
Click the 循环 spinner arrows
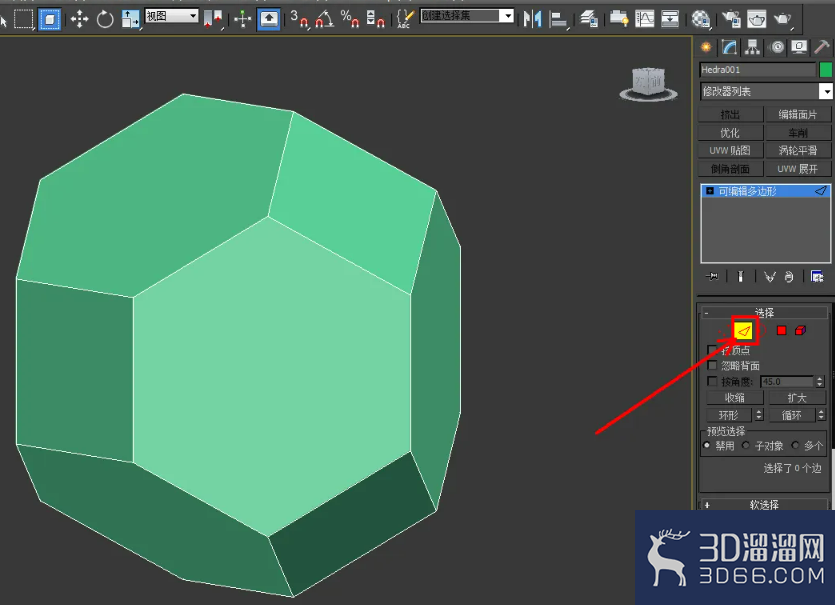click(x=821, y=415)
